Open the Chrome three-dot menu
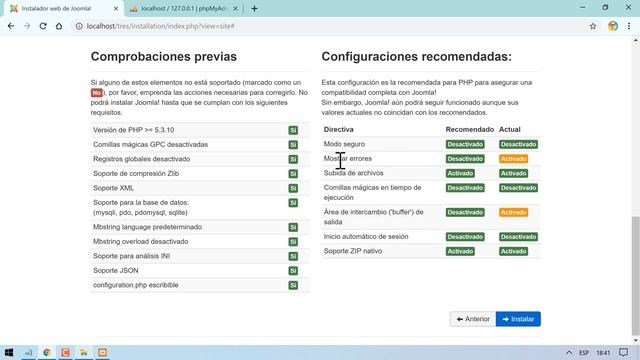 [629, 26]
